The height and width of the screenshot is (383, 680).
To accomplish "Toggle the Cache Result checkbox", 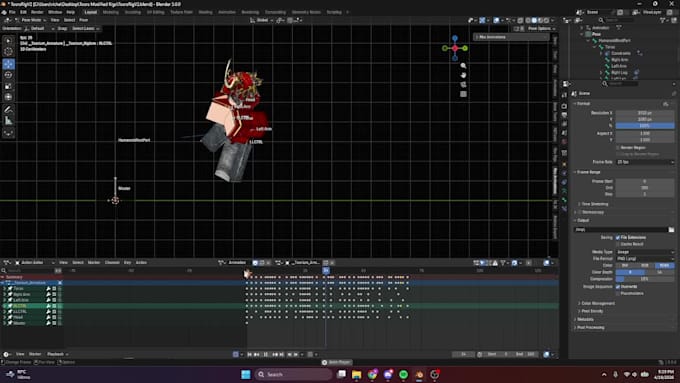I will coord(618,244).
